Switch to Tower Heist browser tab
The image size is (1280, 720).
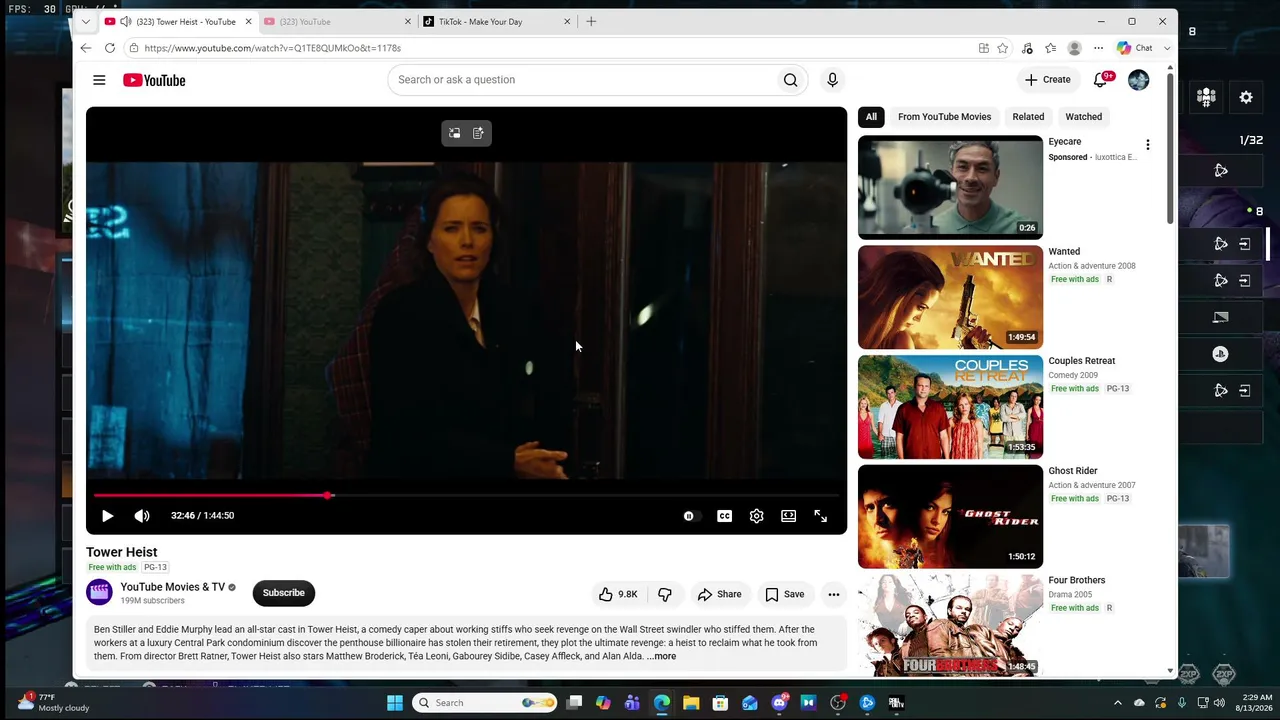(178, 21)
